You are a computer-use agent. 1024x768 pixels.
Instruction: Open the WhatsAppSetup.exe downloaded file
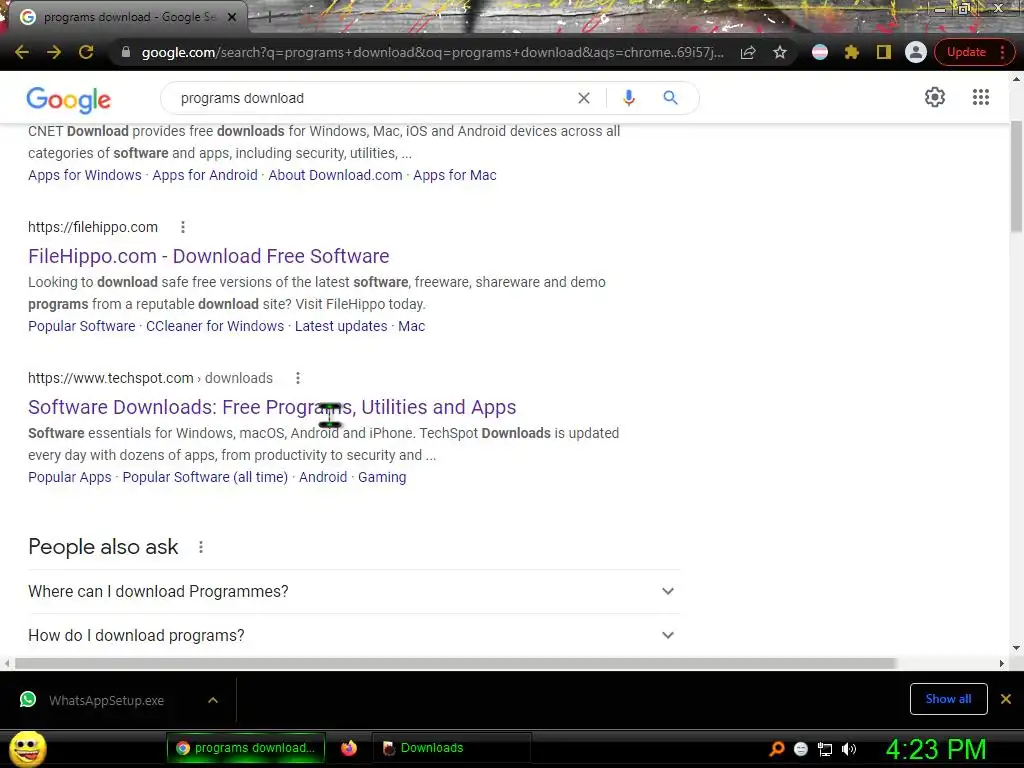(106, 700)
